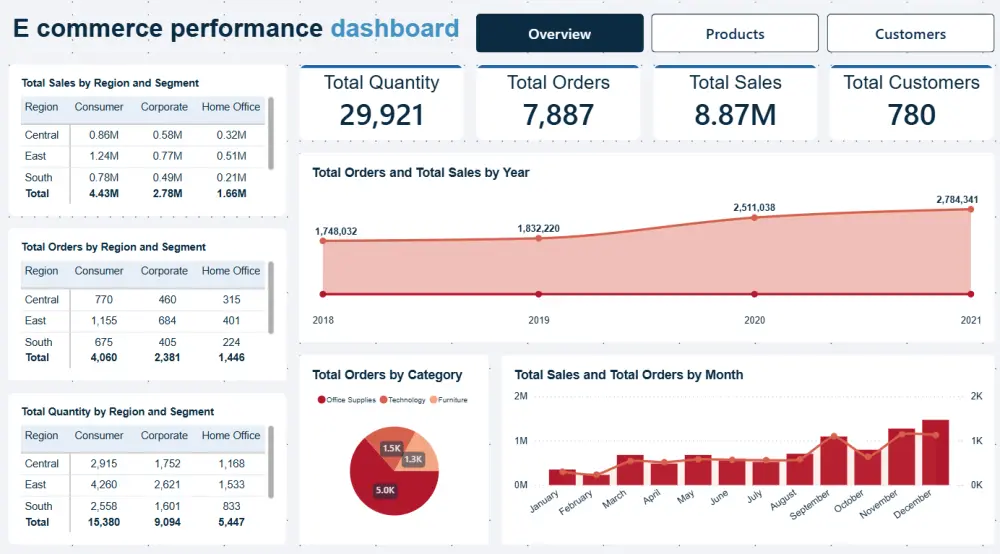
Task: Select the Total Sales 8.87M card
Action: pos(735,103)
